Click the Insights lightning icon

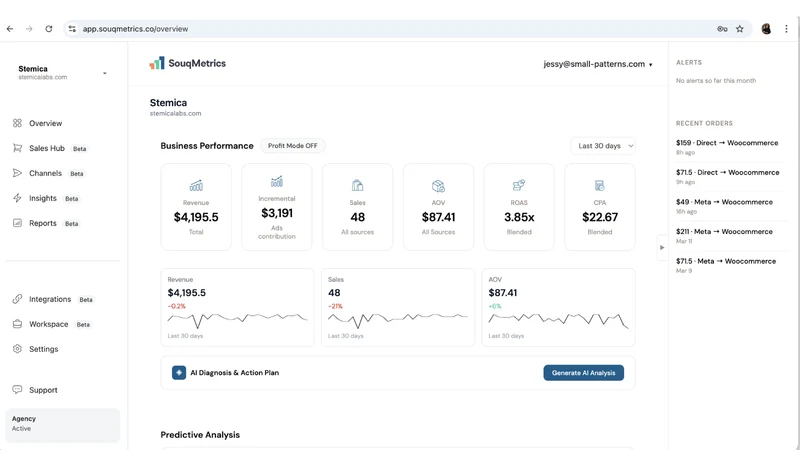click(17, 198)
